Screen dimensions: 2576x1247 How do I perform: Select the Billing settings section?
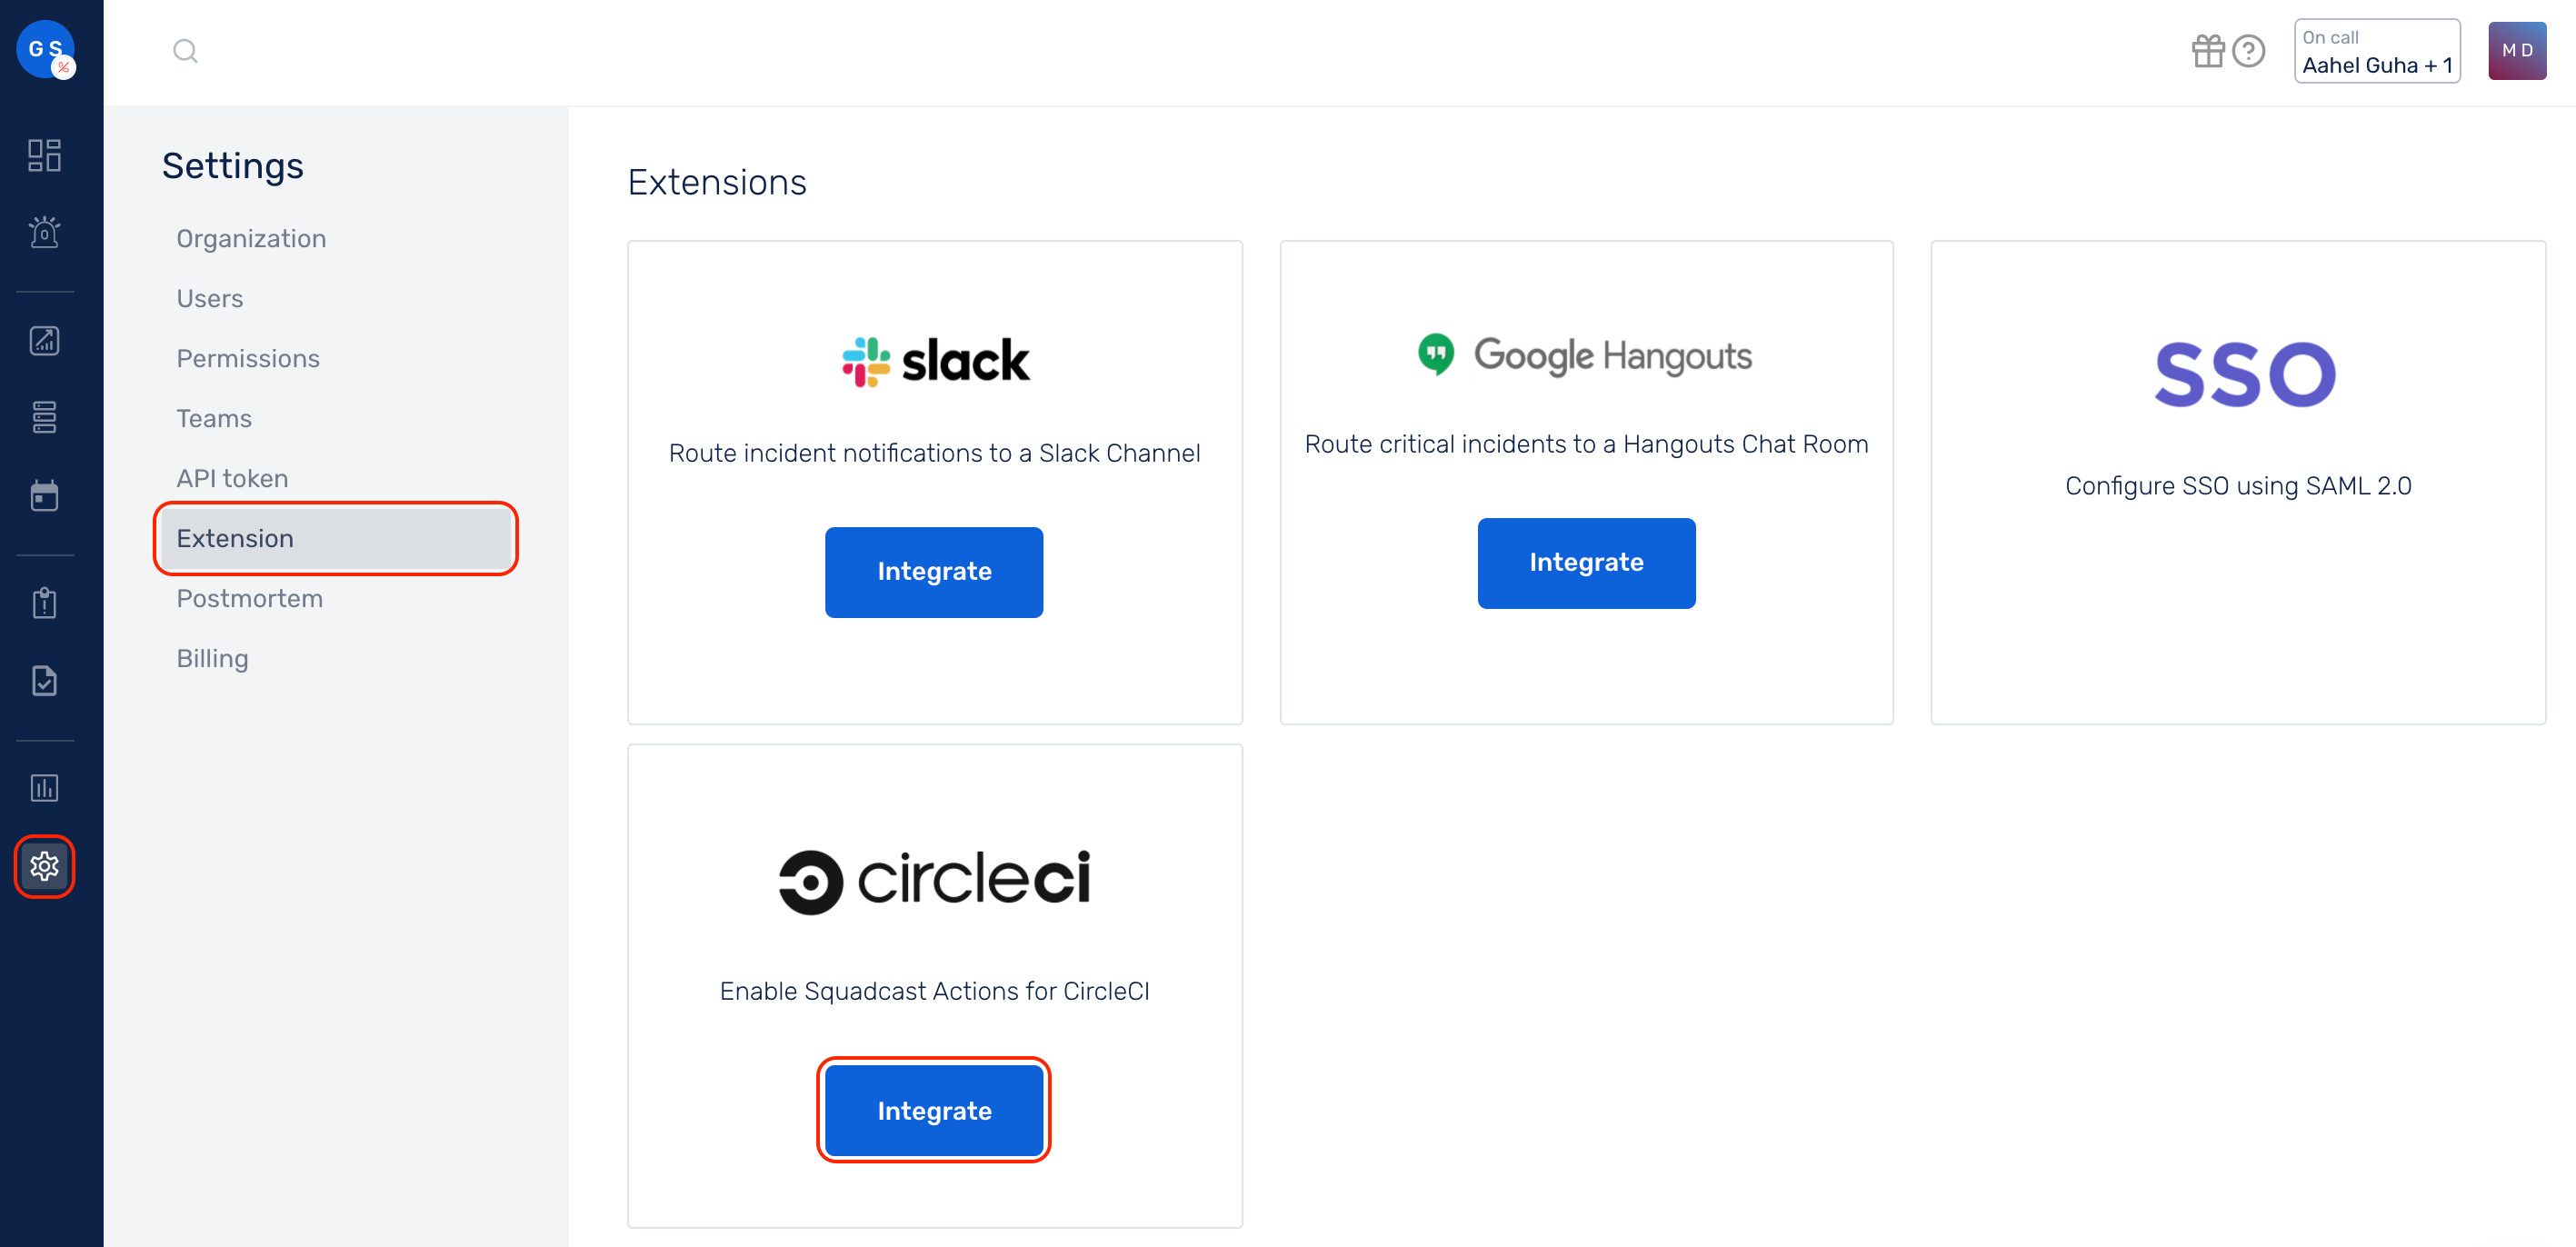point(212,658)
